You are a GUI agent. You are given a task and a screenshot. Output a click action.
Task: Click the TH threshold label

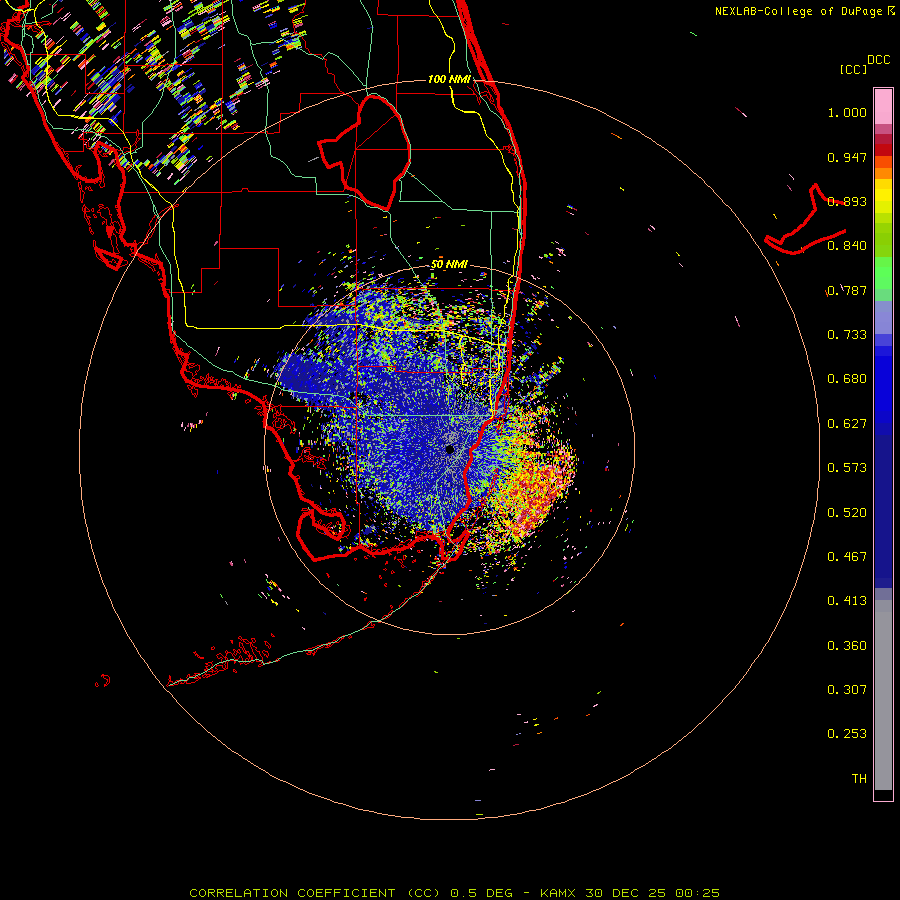(x=859, y=779)
